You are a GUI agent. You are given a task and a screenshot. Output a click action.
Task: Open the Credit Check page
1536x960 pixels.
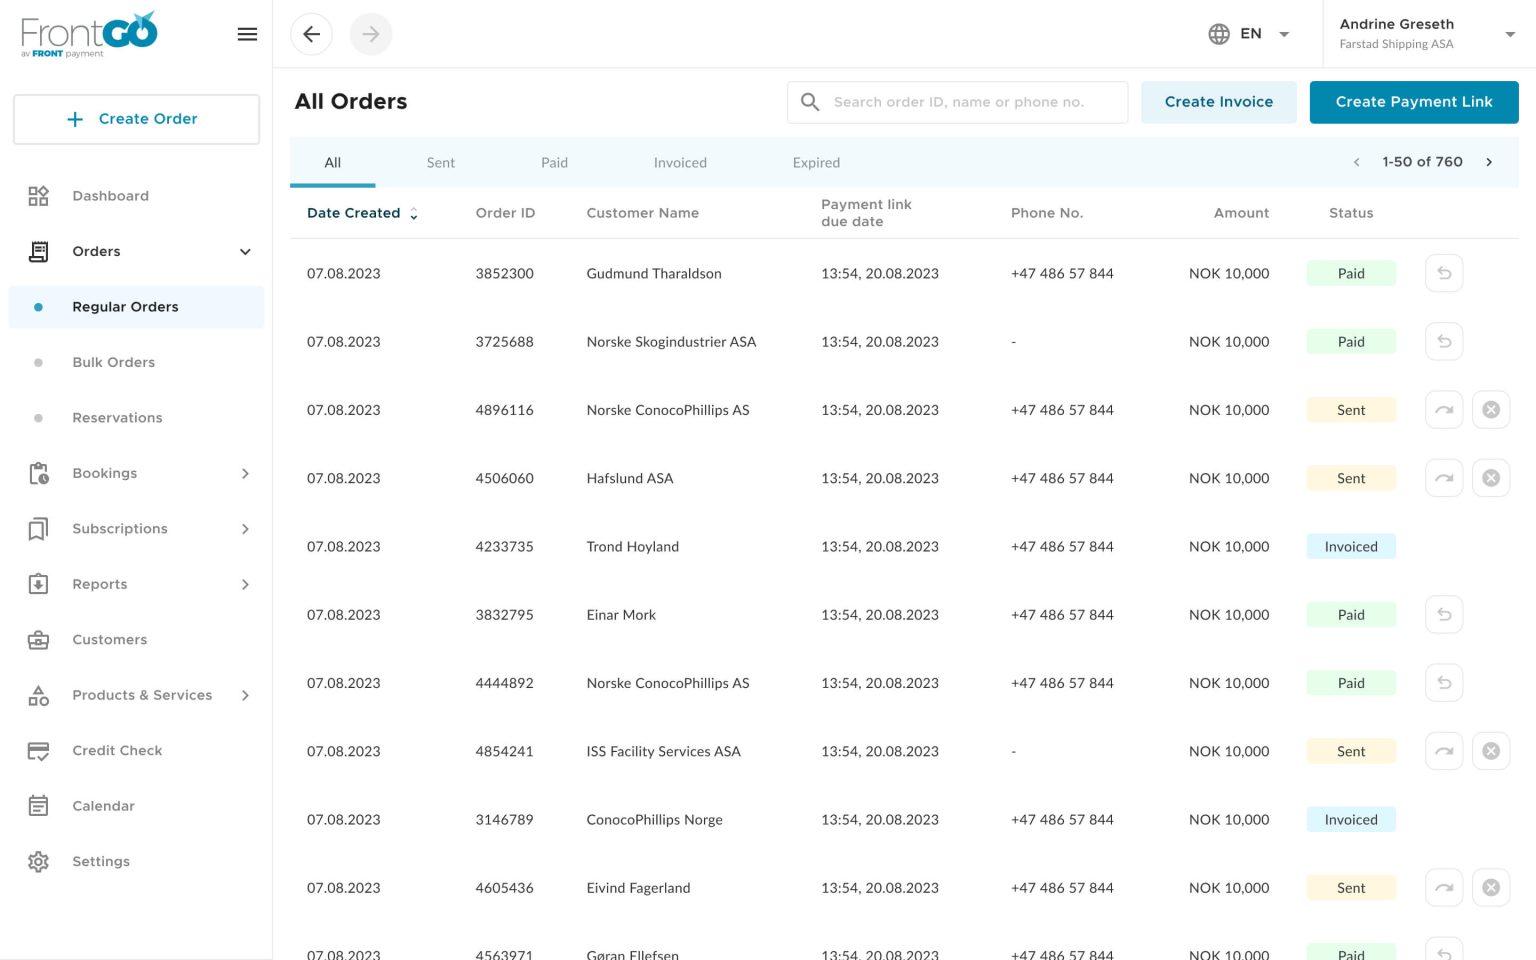[x=117, y=750]
